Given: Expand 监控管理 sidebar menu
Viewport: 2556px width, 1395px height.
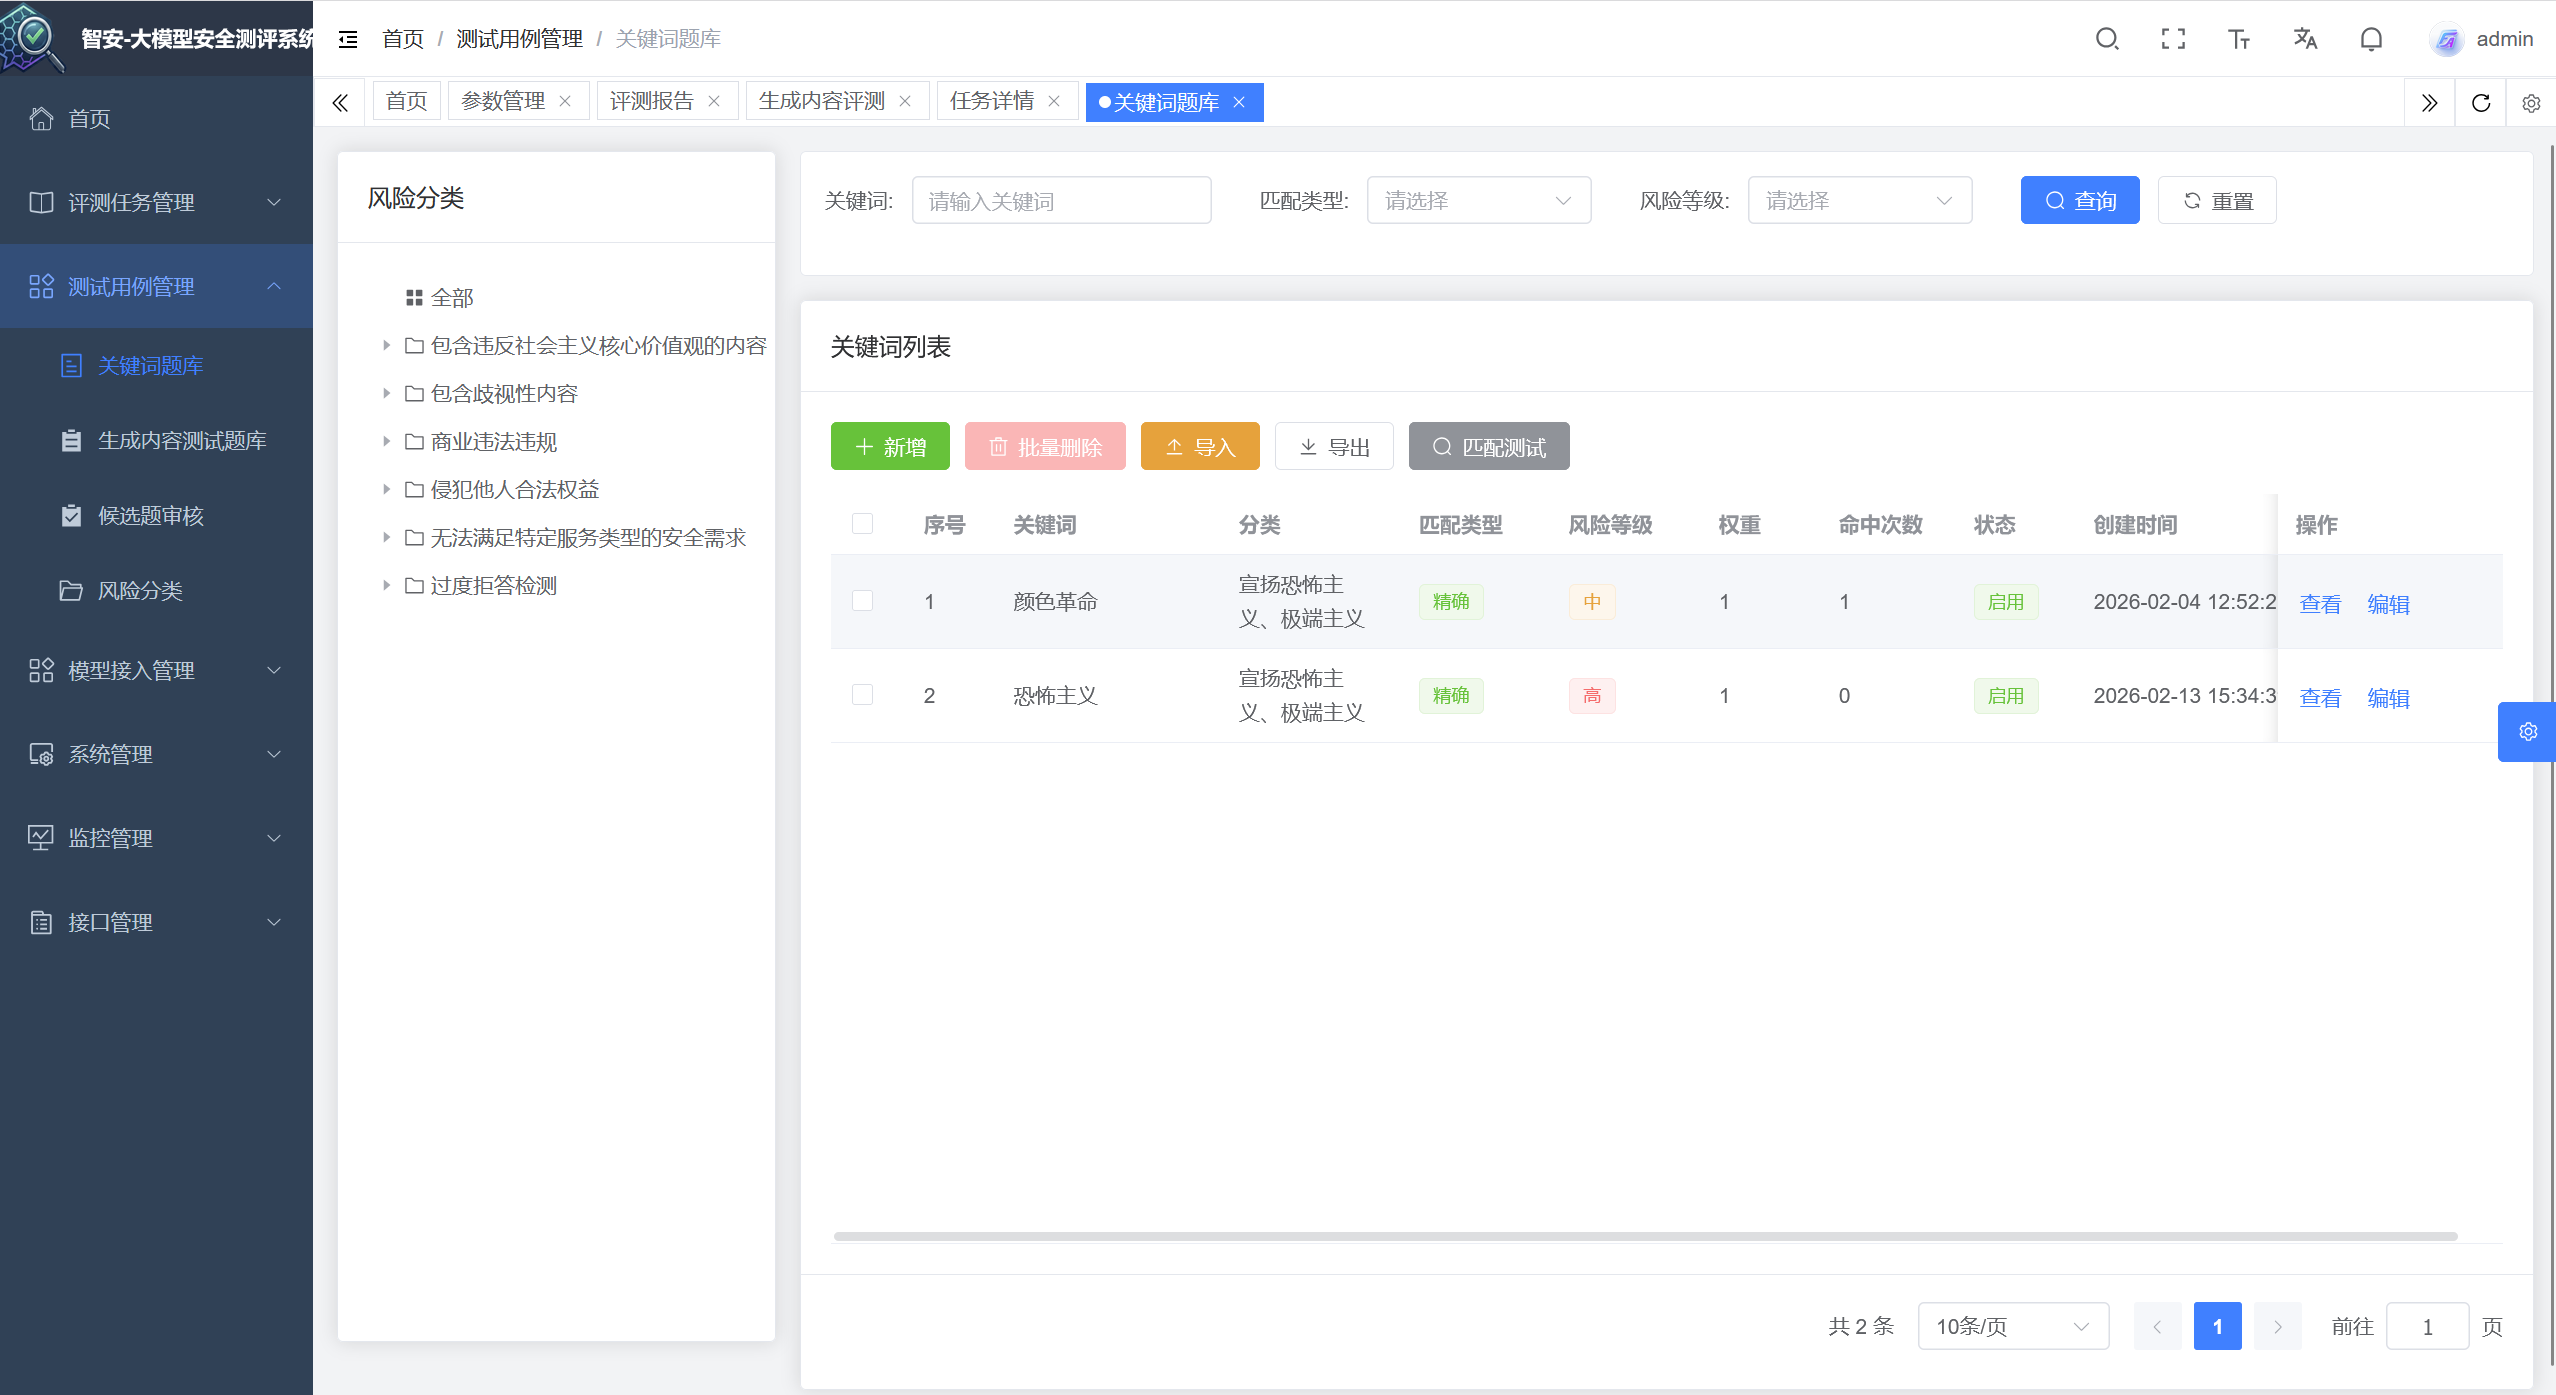Looking at the screenshot, I should click(156, 838).
